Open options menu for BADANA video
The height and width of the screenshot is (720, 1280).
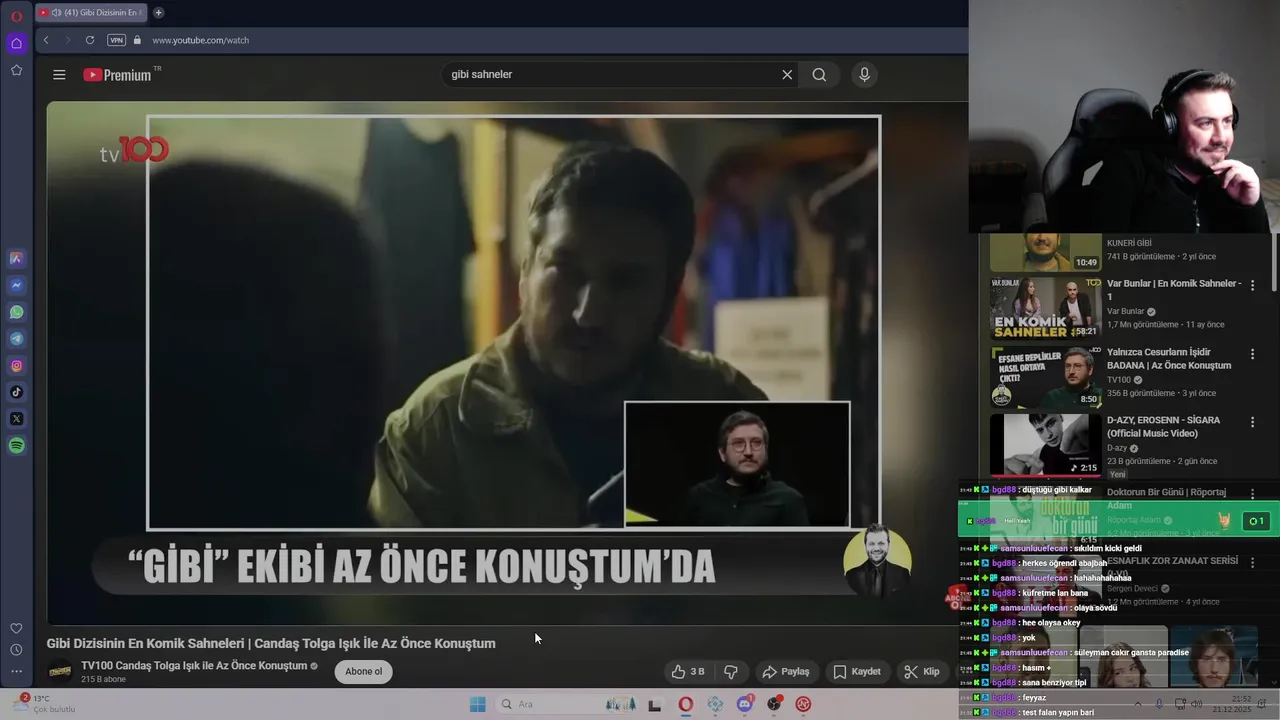coord(1252,354)
